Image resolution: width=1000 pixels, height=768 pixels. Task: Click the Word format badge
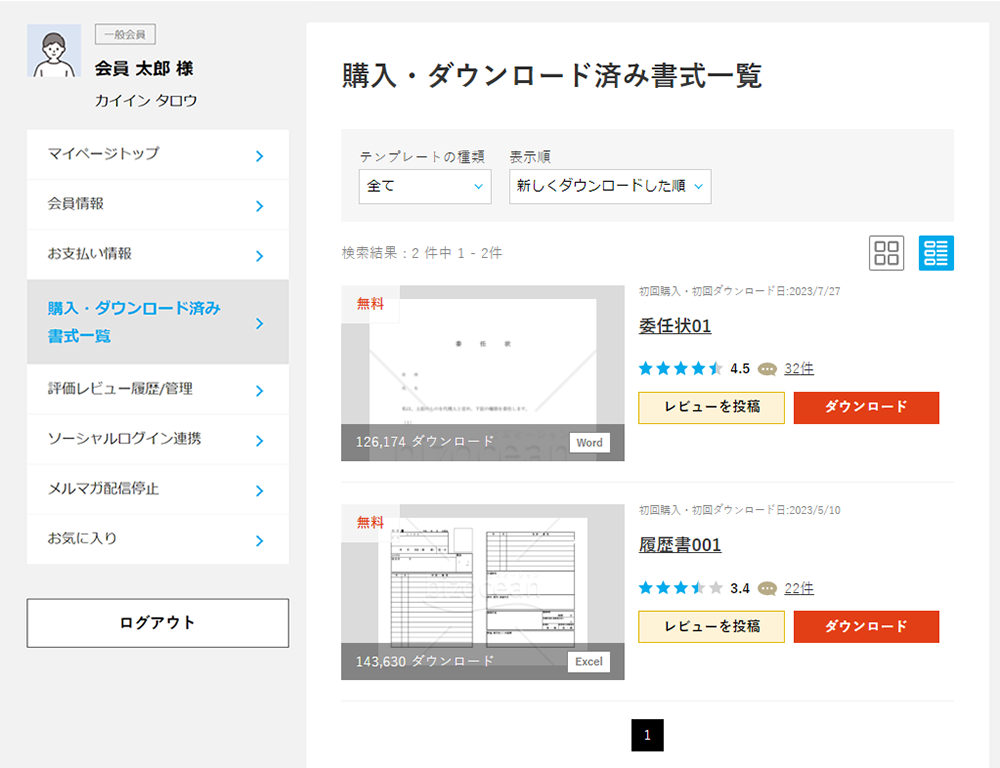pyautogui.click(x=589, y=443)
